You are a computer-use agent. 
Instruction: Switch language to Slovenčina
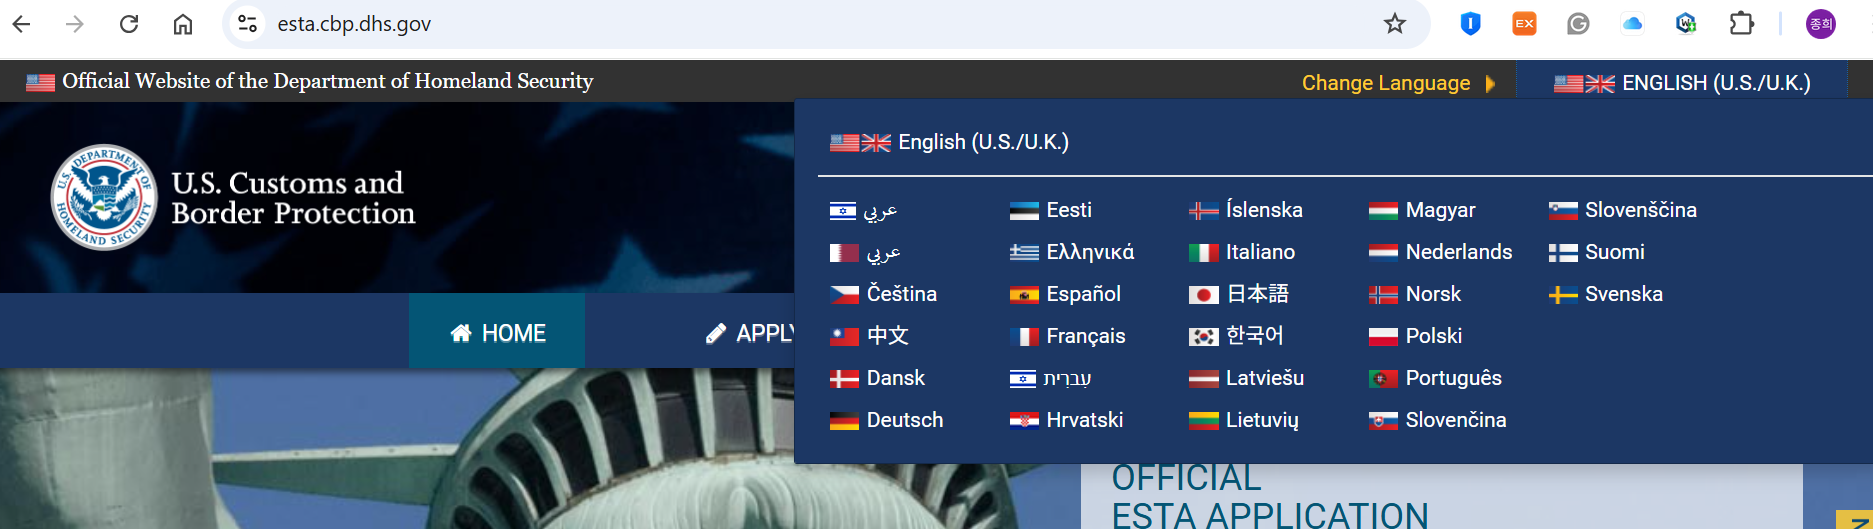point(1437,420)
